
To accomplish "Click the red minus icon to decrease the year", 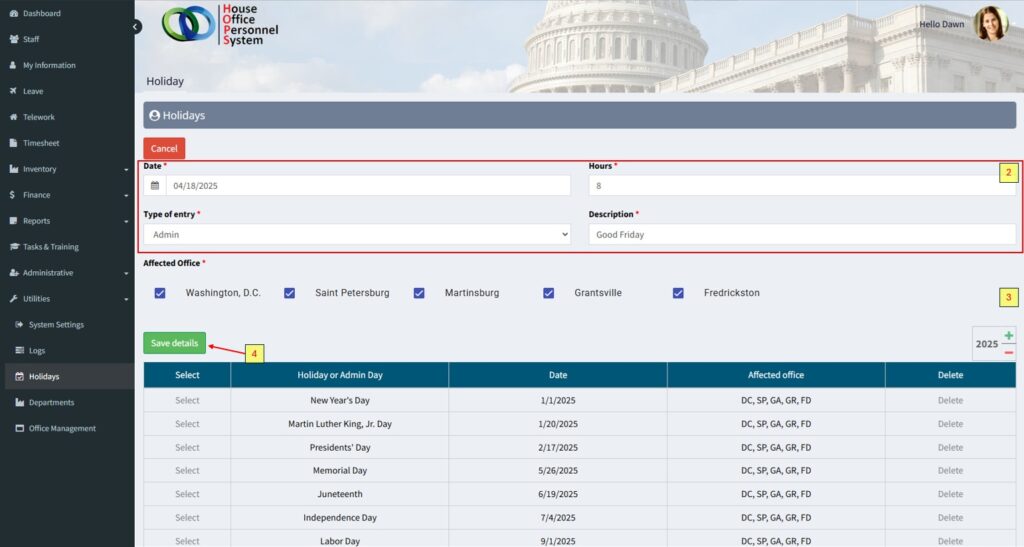I will [1008, 352].
